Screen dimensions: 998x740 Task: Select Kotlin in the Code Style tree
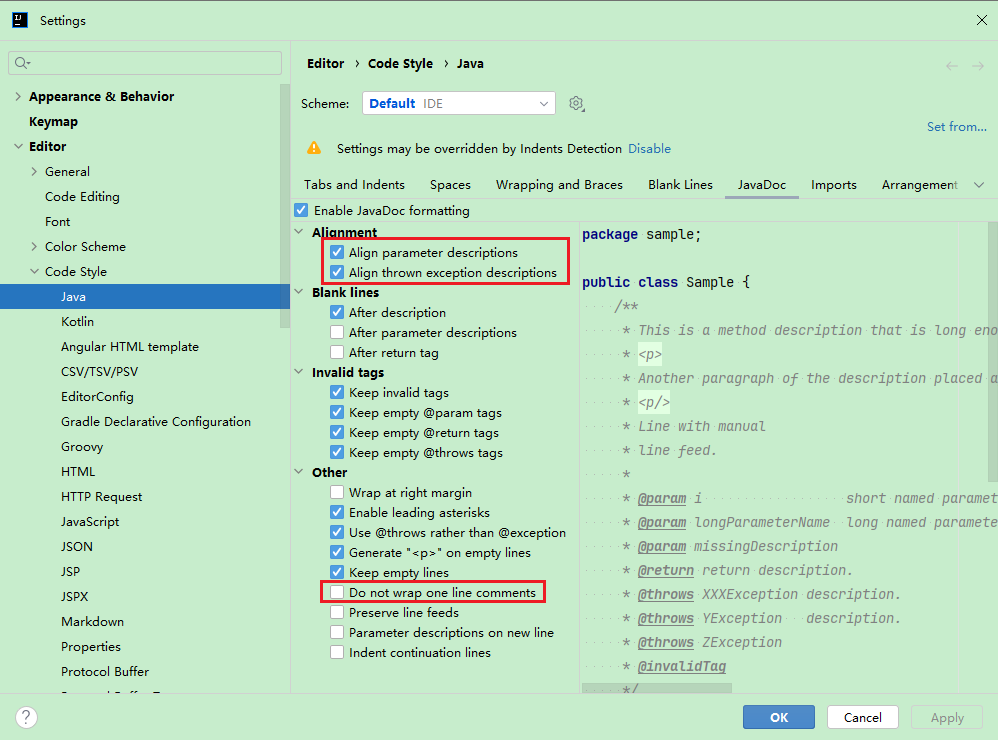[77, 322]
